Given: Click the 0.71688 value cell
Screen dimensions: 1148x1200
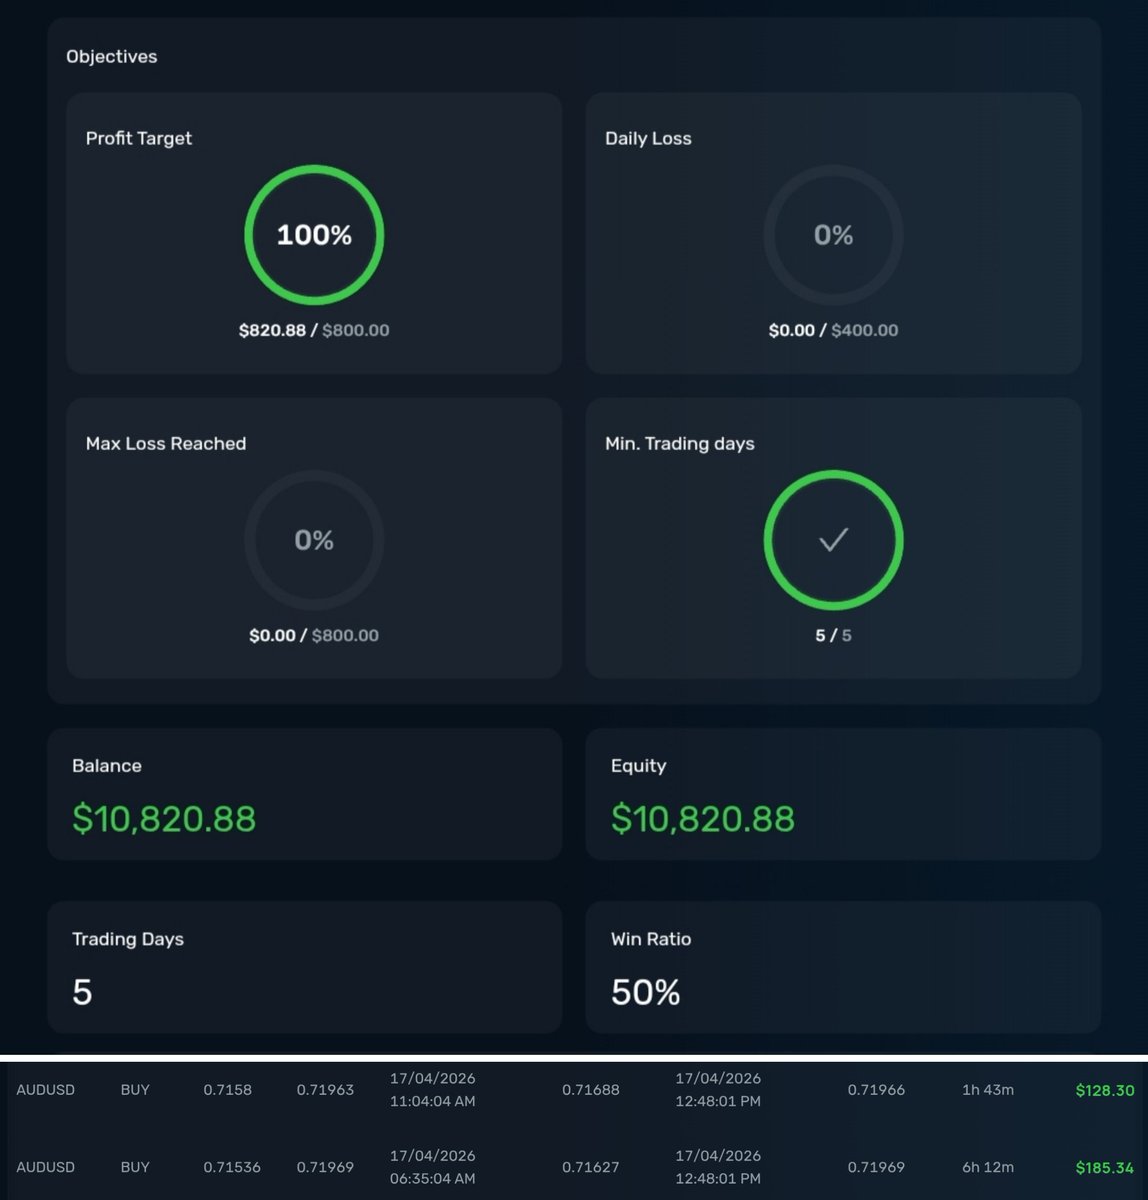Looking at the screenshot, I should (591, 1090).
